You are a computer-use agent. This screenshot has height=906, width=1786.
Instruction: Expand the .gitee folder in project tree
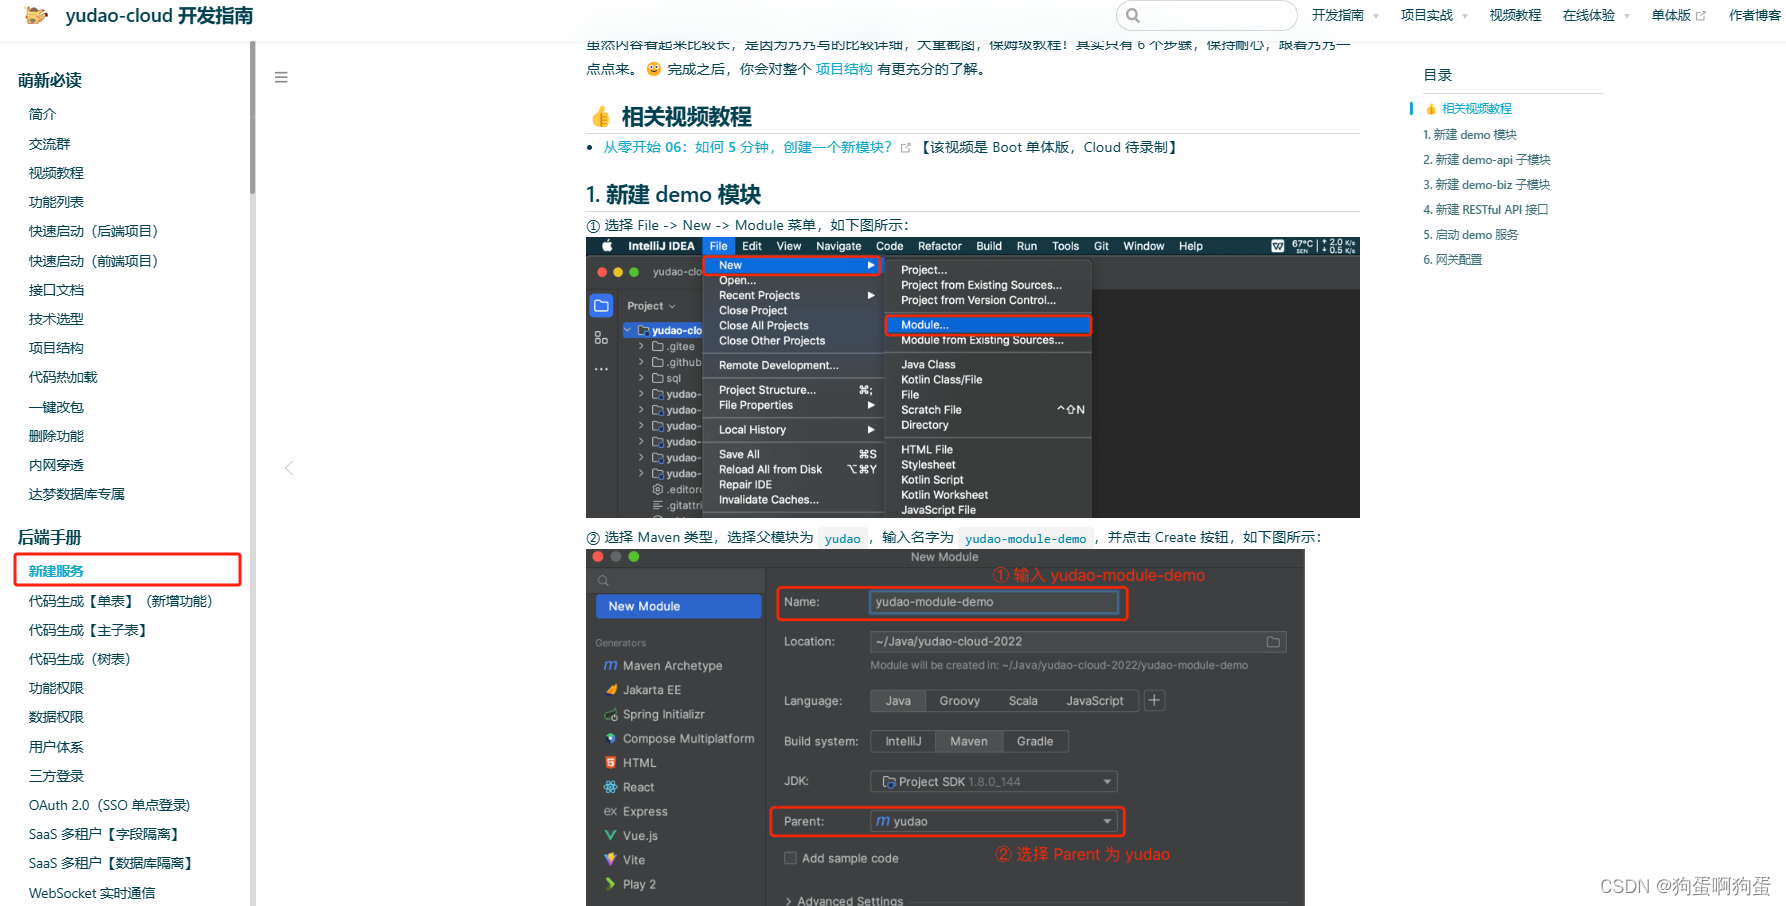point(642,347)
